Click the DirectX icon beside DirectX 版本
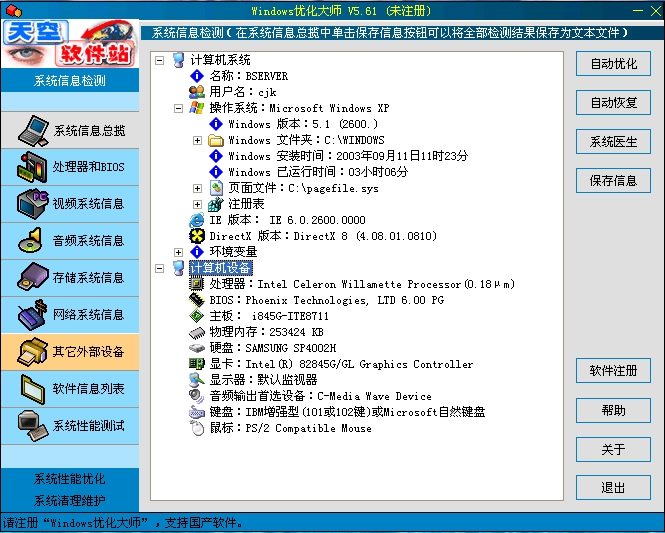Image resolution: width=665 pixels, height=533 pixels. (197, 236)
